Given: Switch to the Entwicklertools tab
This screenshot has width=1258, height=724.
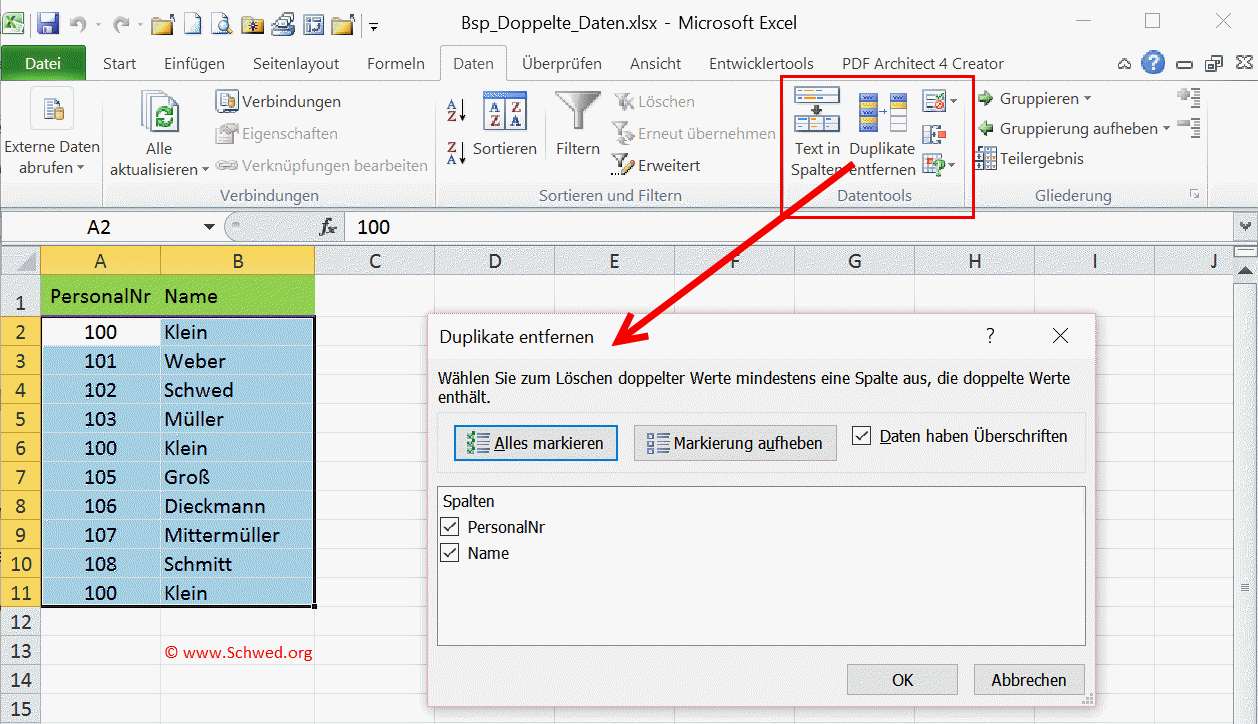Looking at the screenshot, I should (x=761, y=63).
